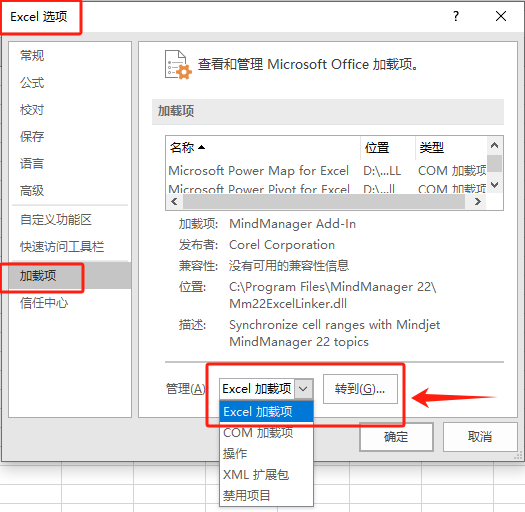This screenshot has width=525, height=512.
Task: Close the Excel 选项 dialog
Action: click(x=501, y=16)
